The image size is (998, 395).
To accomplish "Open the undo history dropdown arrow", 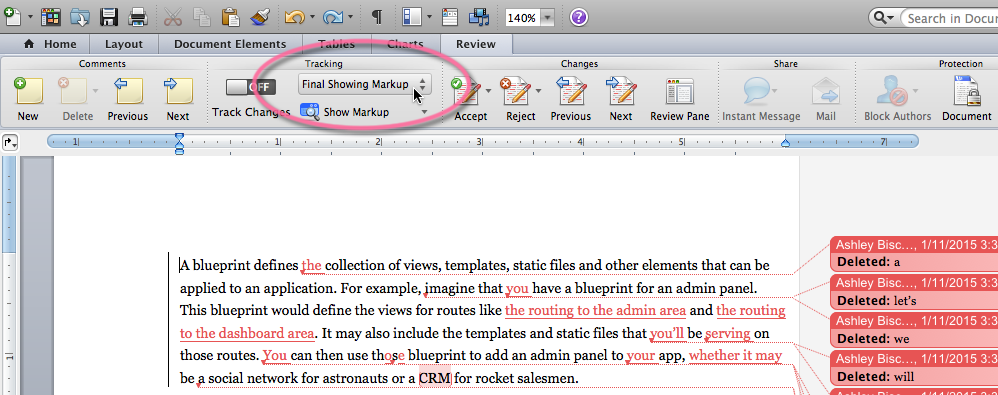I will (x=312, y=18).
